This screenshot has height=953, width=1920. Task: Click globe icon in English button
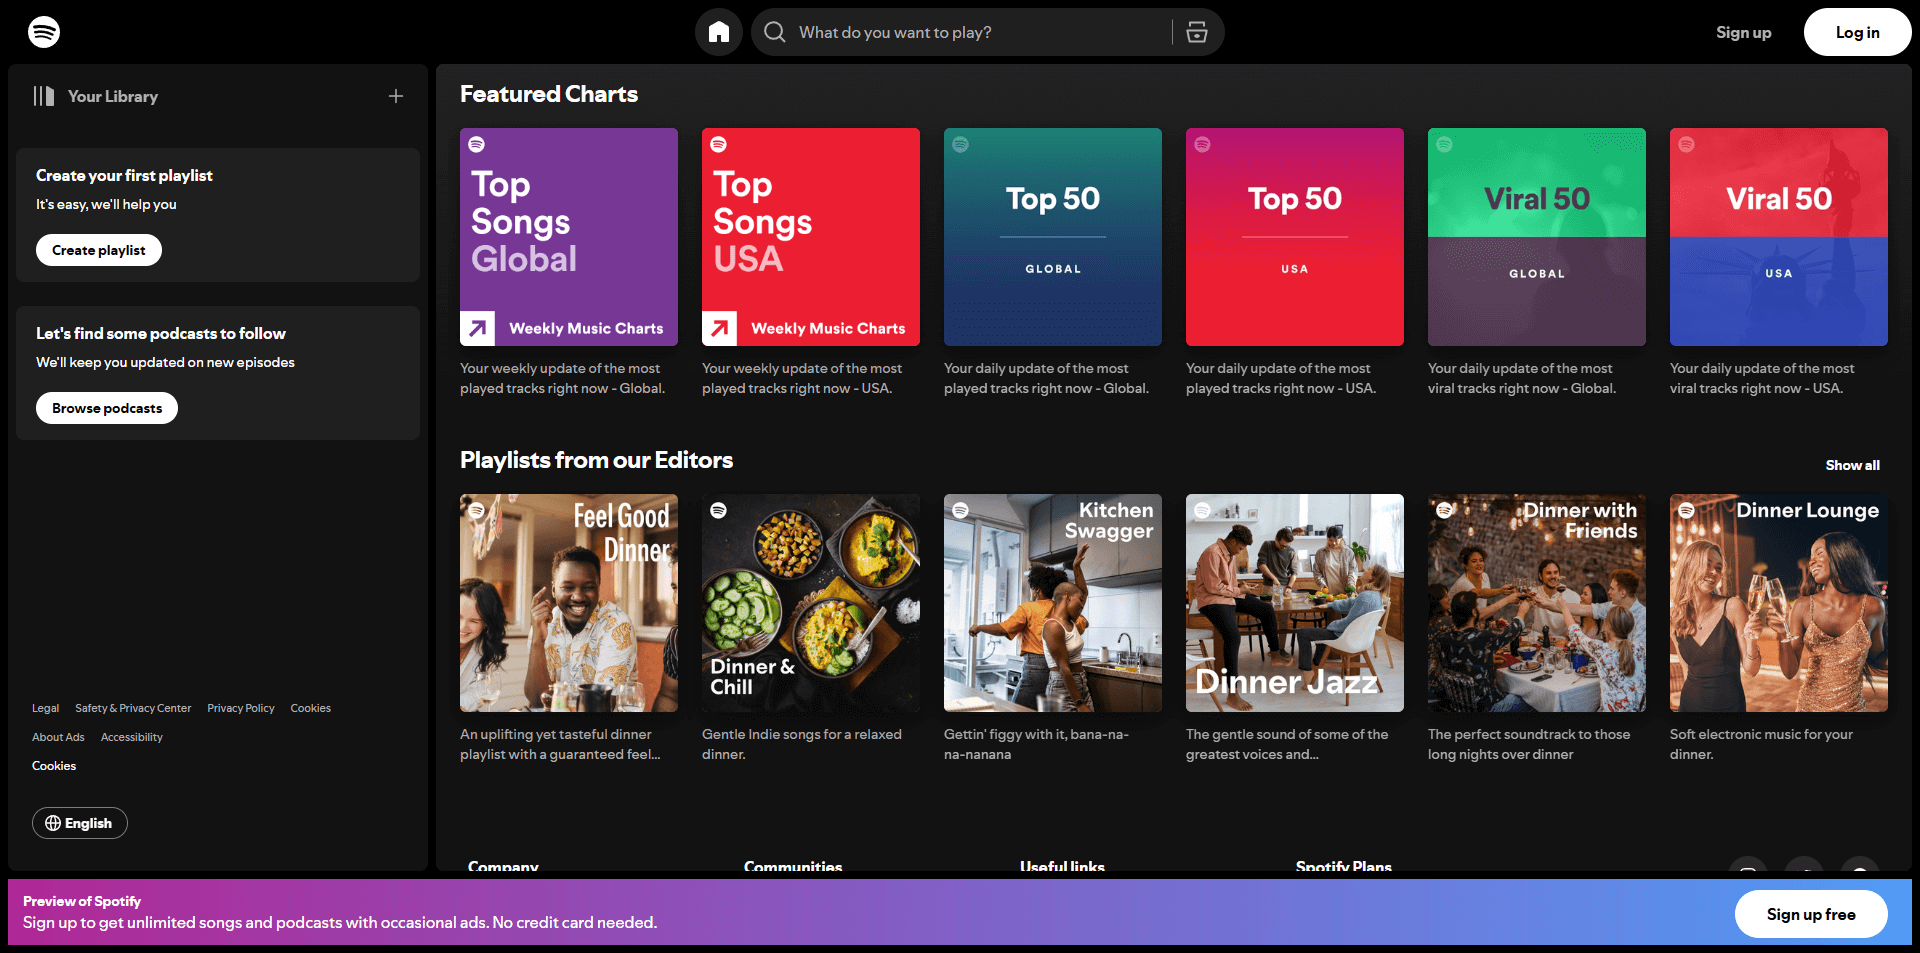click(53, 823)
